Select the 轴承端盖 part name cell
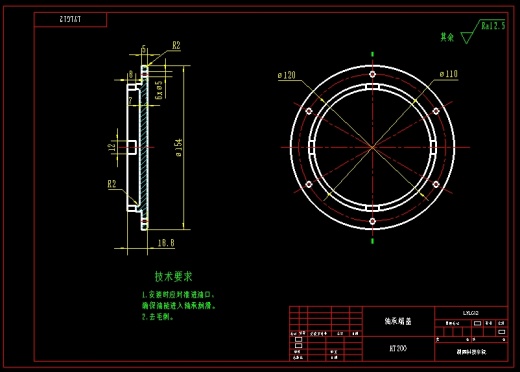 click(398, 321)
